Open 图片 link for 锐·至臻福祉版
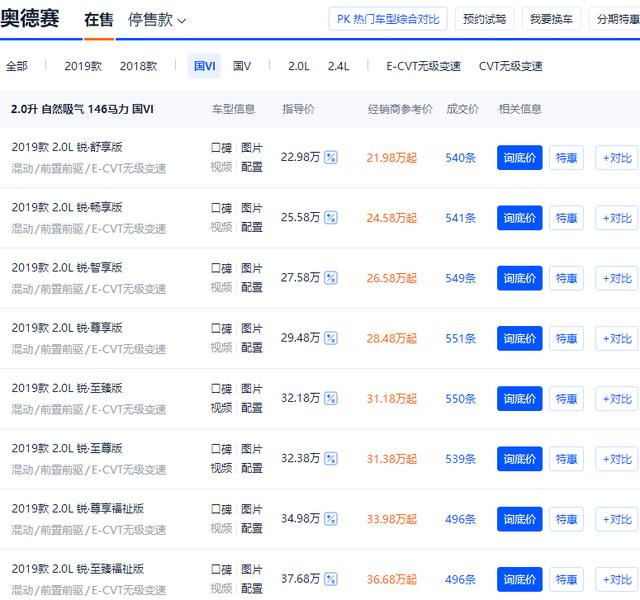The width and height of the screenshot is (640, 600). click(x=251, y=569)
